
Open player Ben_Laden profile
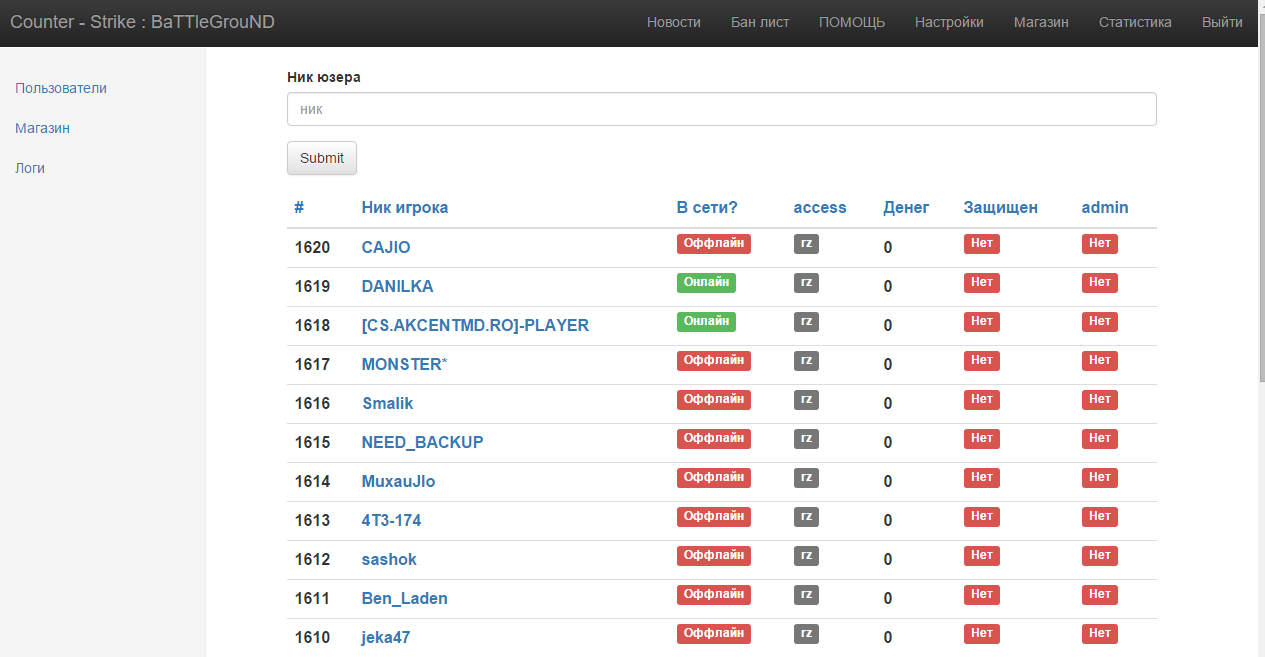click(405, 598)
